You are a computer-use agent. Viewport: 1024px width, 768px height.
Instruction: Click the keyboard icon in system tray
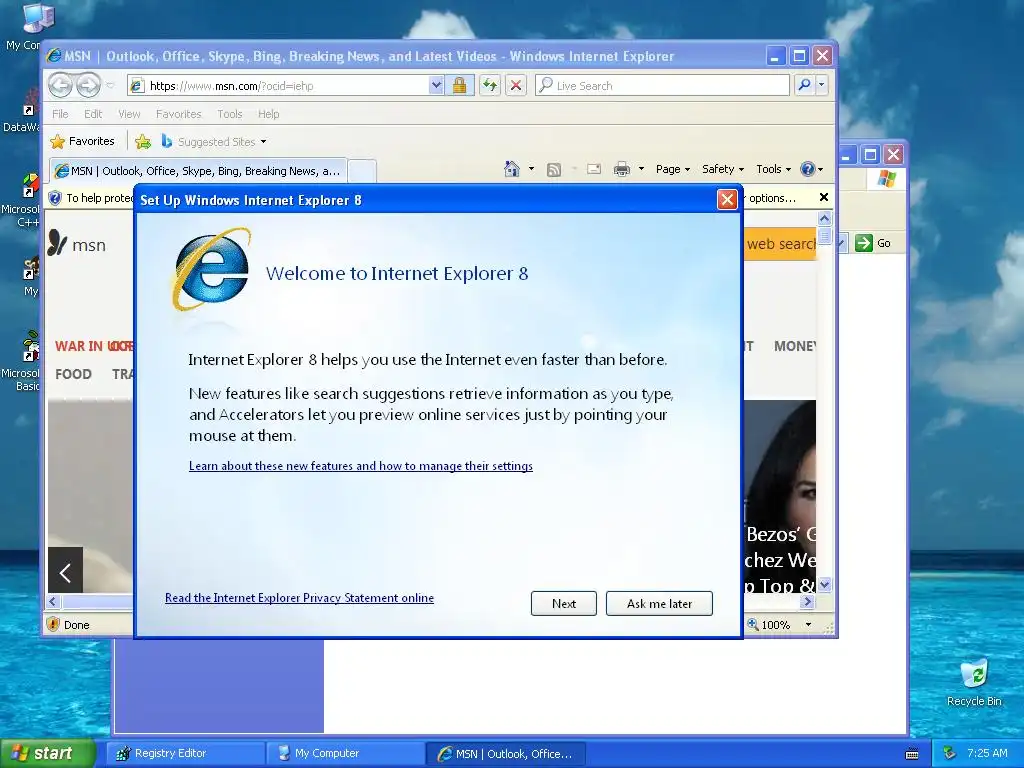coord(912,754)
